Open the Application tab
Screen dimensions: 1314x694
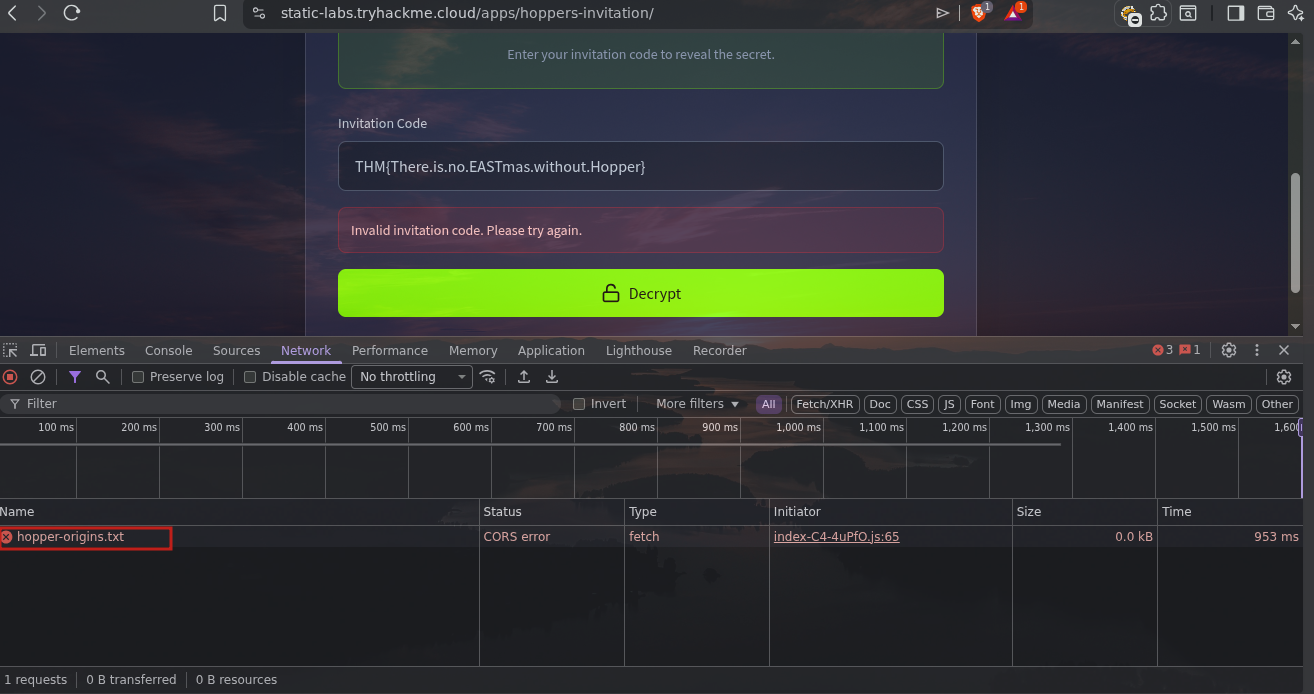(x=550, y=350)
